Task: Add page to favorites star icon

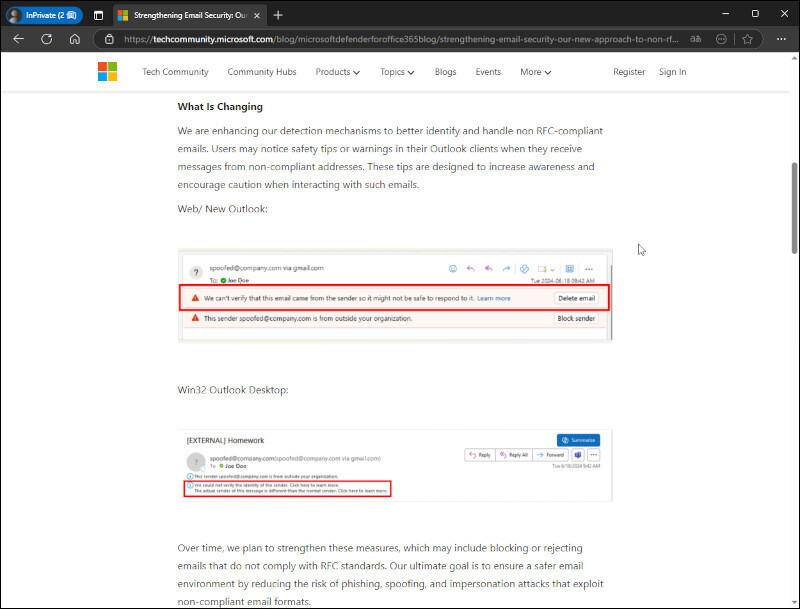Action: [x=747, y=39]
